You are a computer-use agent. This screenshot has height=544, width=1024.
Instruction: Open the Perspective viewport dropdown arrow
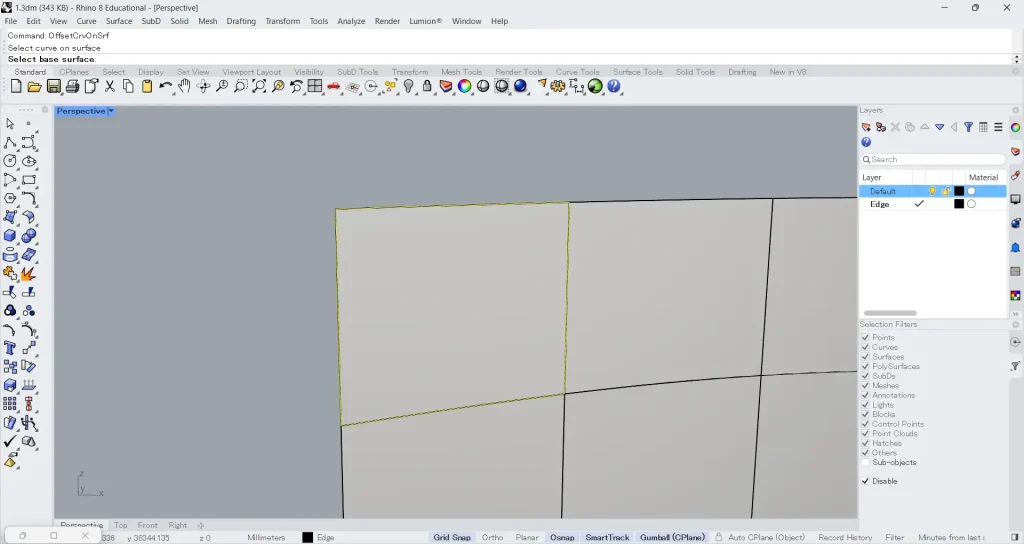(x=111, y=111)
